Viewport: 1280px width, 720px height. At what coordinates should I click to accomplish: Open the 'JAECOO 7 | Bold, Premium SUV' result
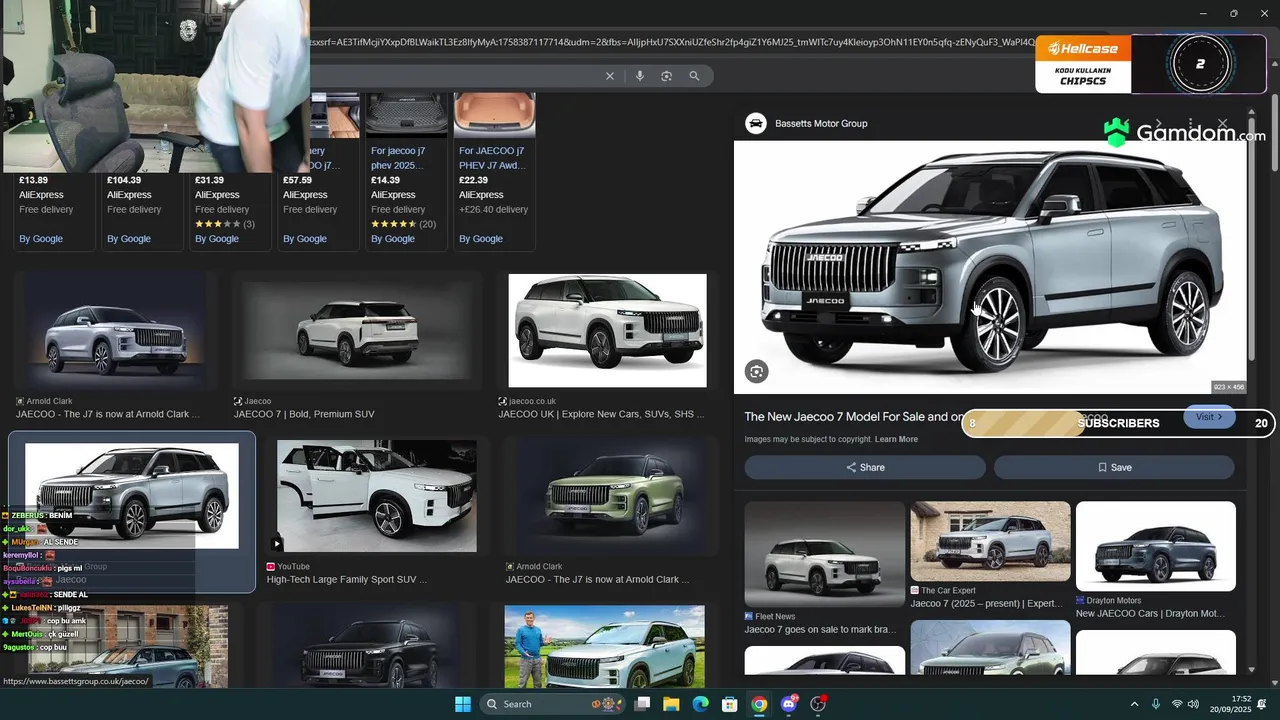click(x=304, y=414)
